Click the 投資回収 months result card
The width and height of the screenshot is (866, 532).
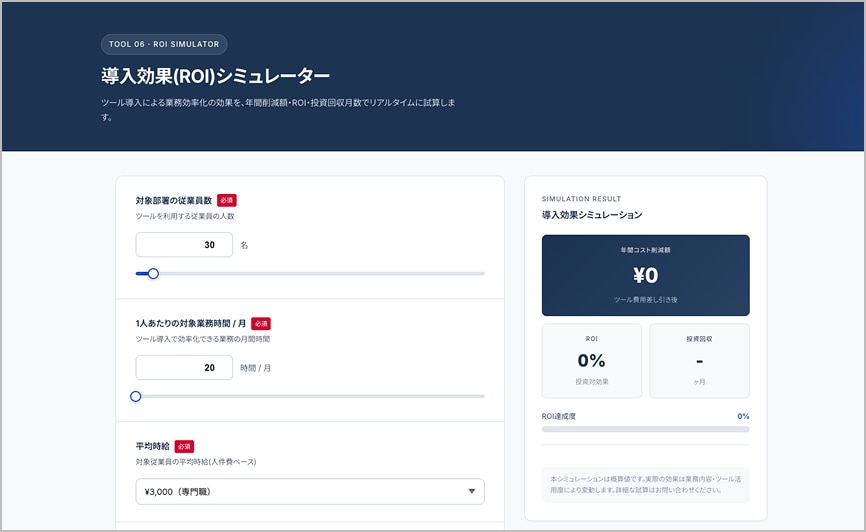[x=699, y=360]
